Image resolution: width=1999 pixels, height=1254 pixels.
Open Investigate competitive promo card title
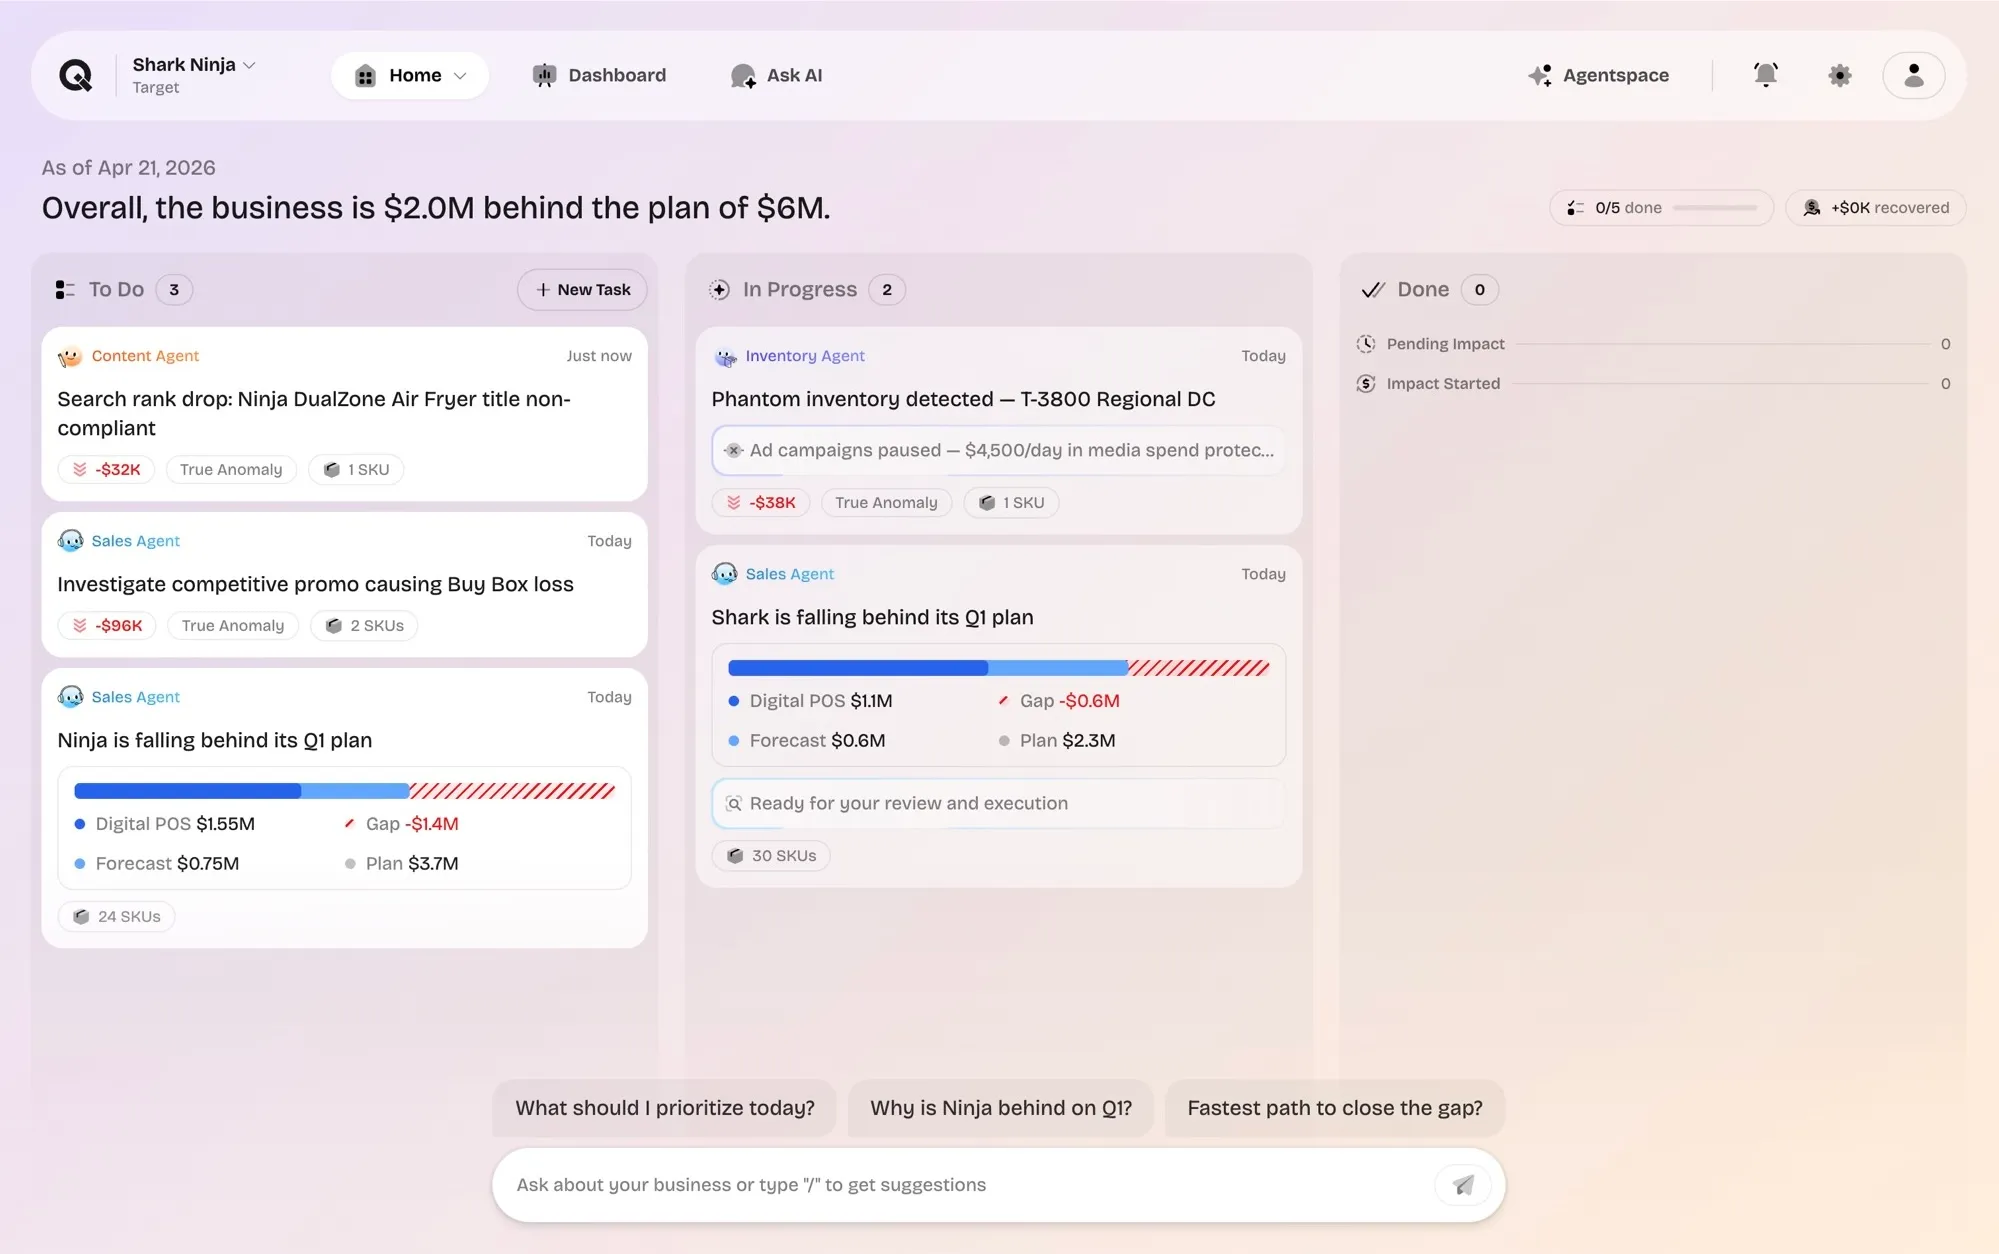pos(315,584)
